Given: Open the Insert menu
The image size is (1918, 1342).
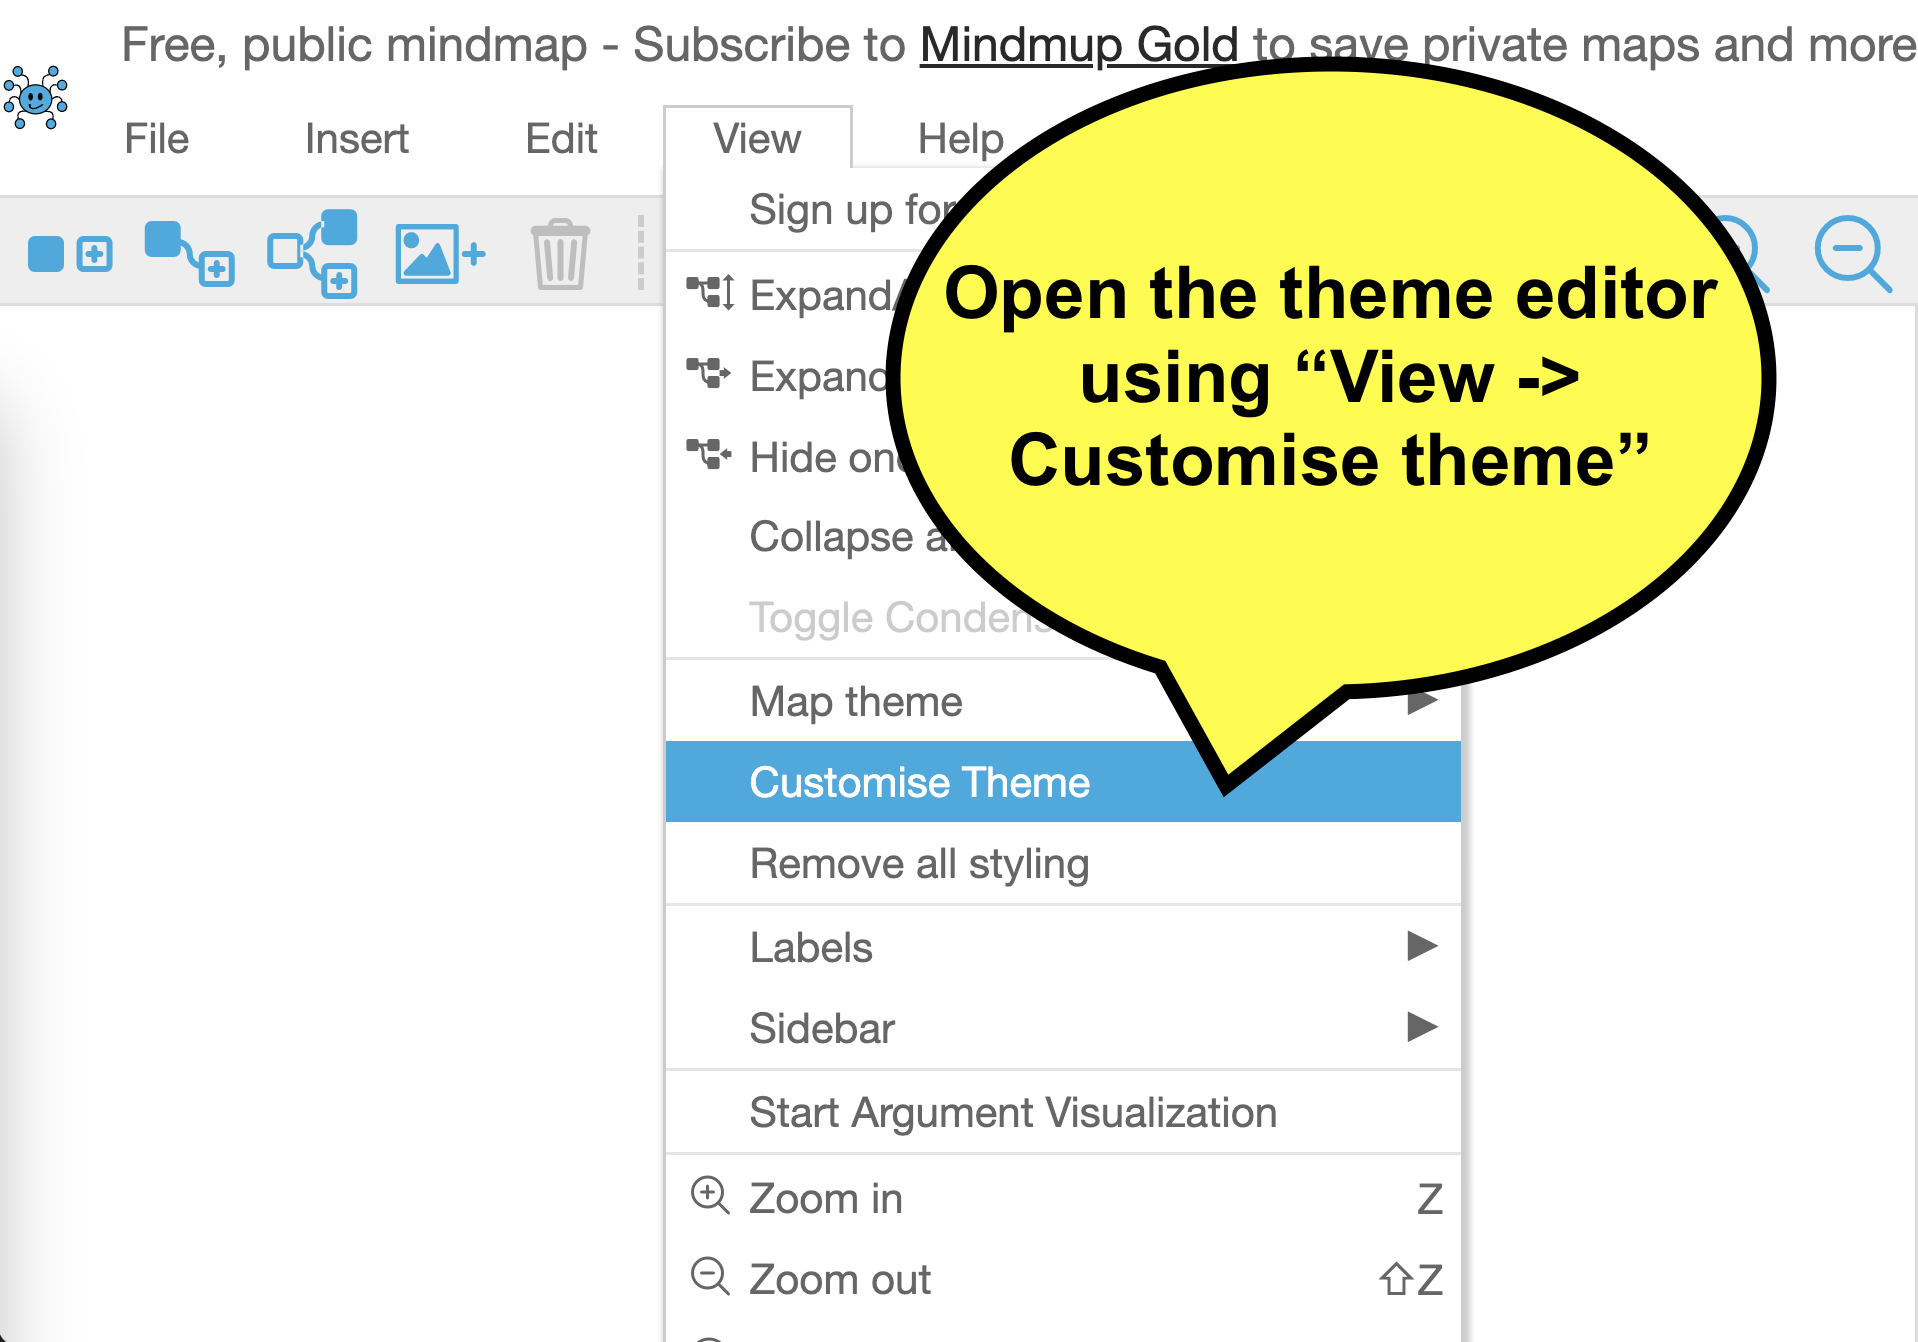Looking at the screenshot, I should pyautogui.click(x=356, y=139).
